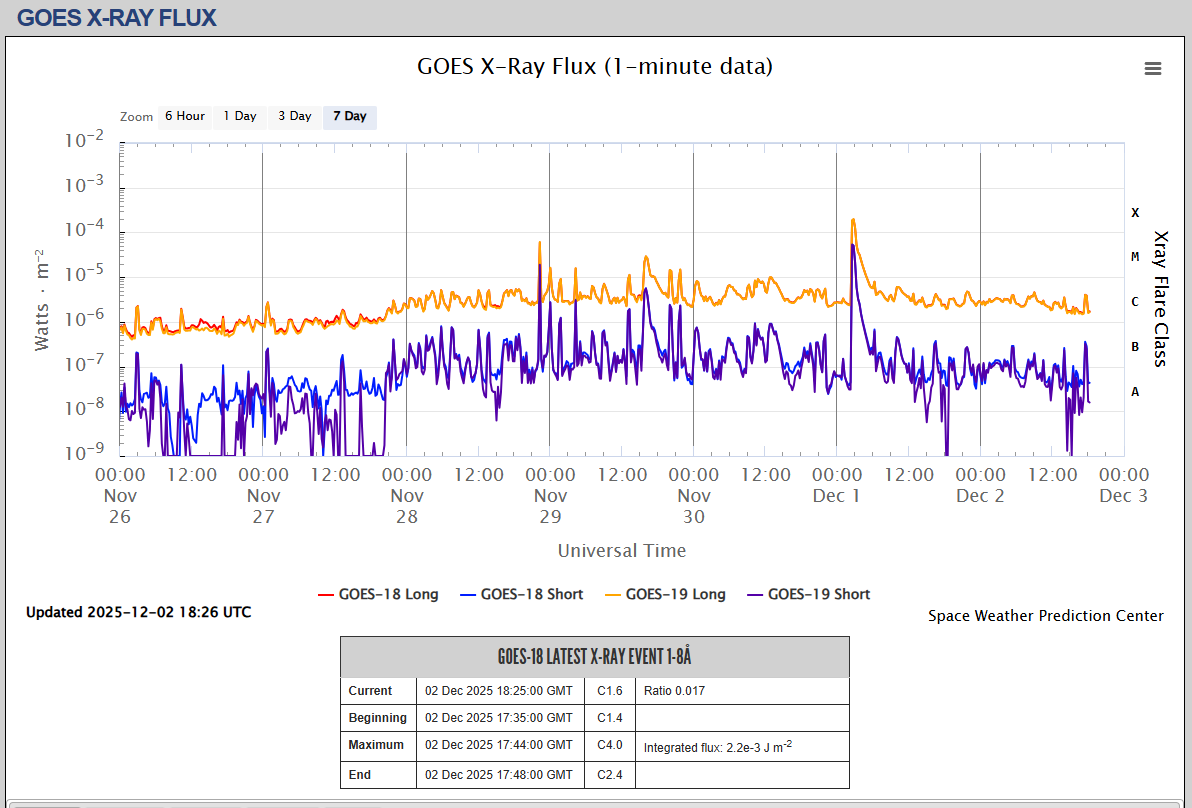The width and height of the screenshot is (1192, 808).
Task: Select the Dec 1 flare peak on chart
Action: click(853, 220)
